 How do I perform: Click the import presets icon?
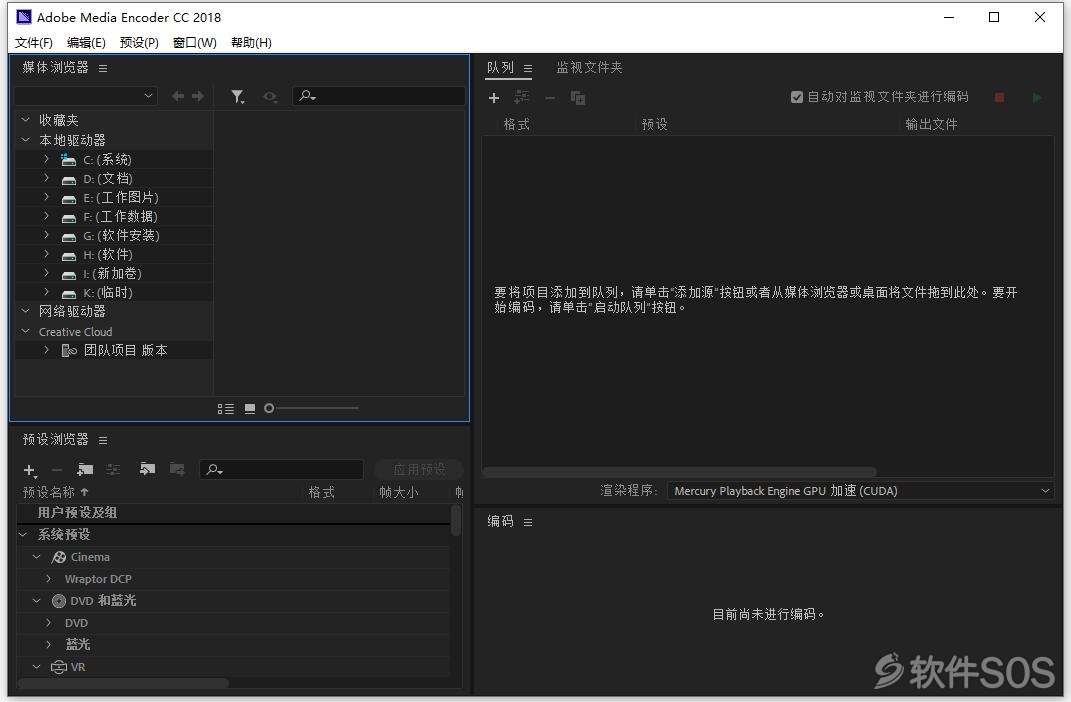(x=147, y=468)
